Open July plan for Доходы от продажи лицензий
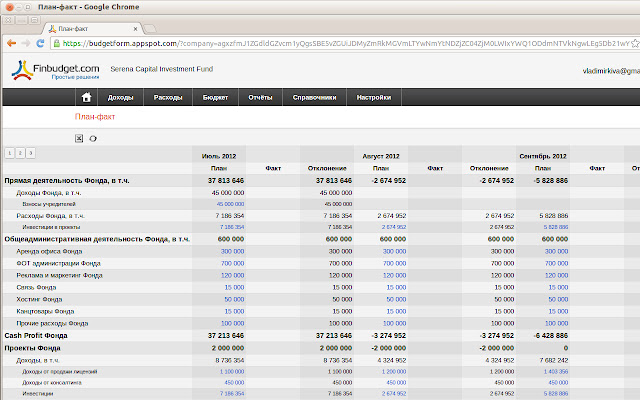 pyautogui.click(x=232, y=372)
